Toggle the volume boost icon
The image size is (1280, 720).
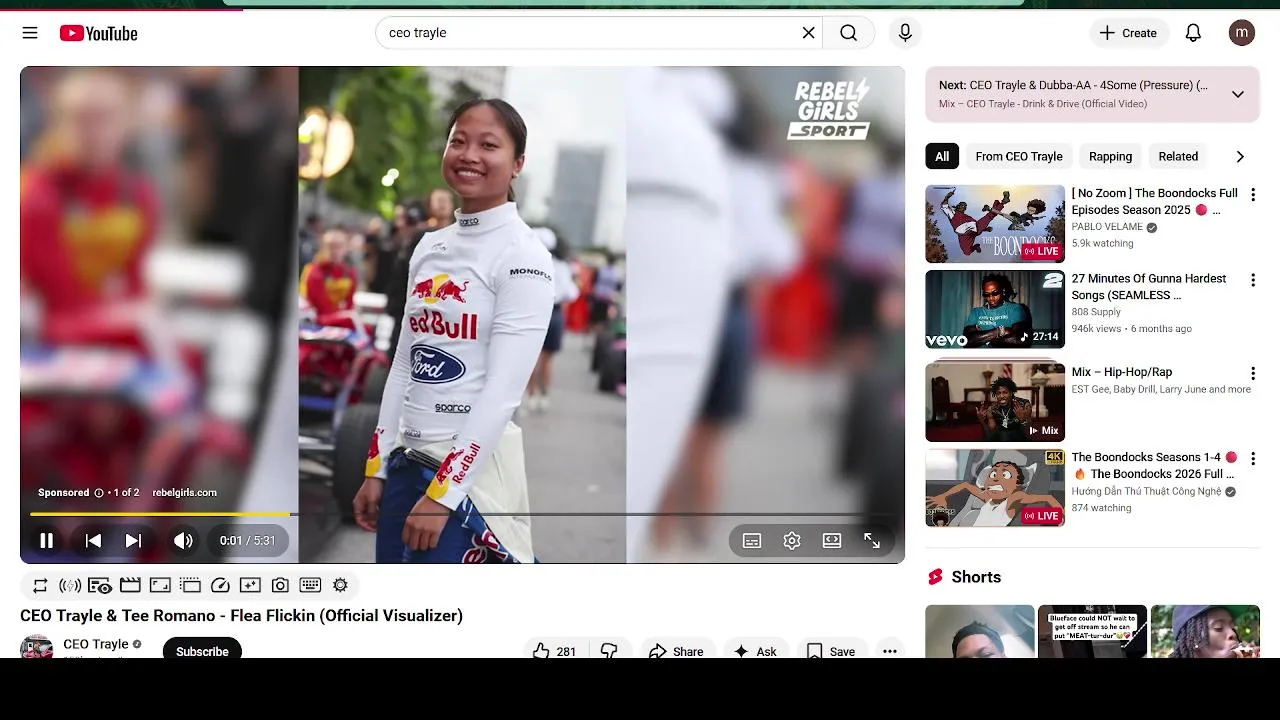(x=70, y=585)
